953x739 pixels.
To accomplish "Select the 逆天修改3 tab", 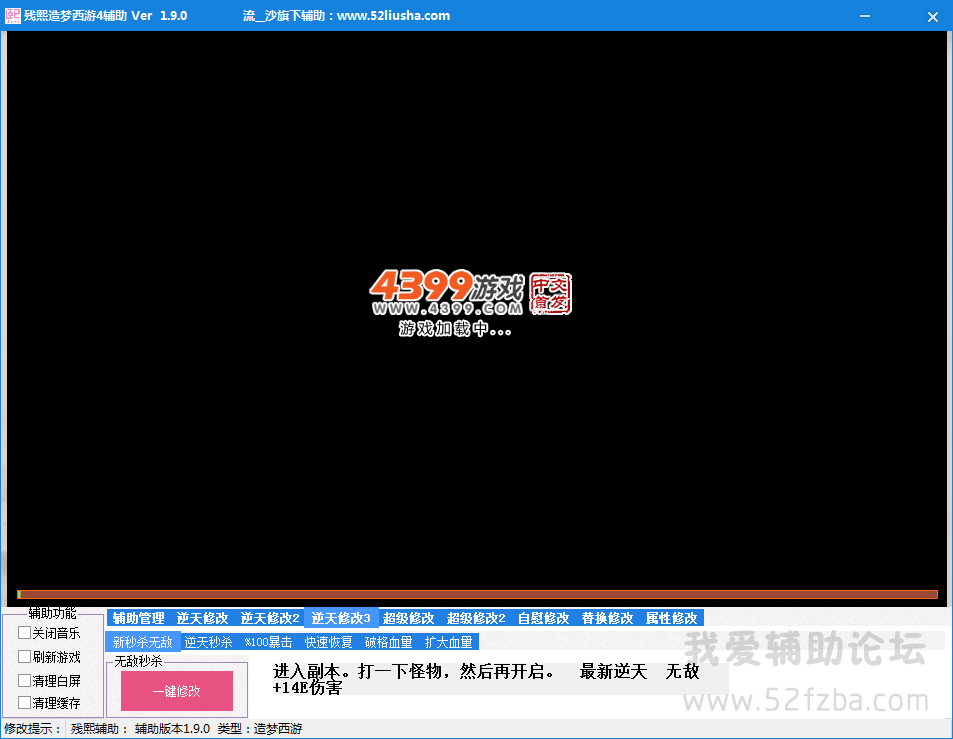I will 341,618.
